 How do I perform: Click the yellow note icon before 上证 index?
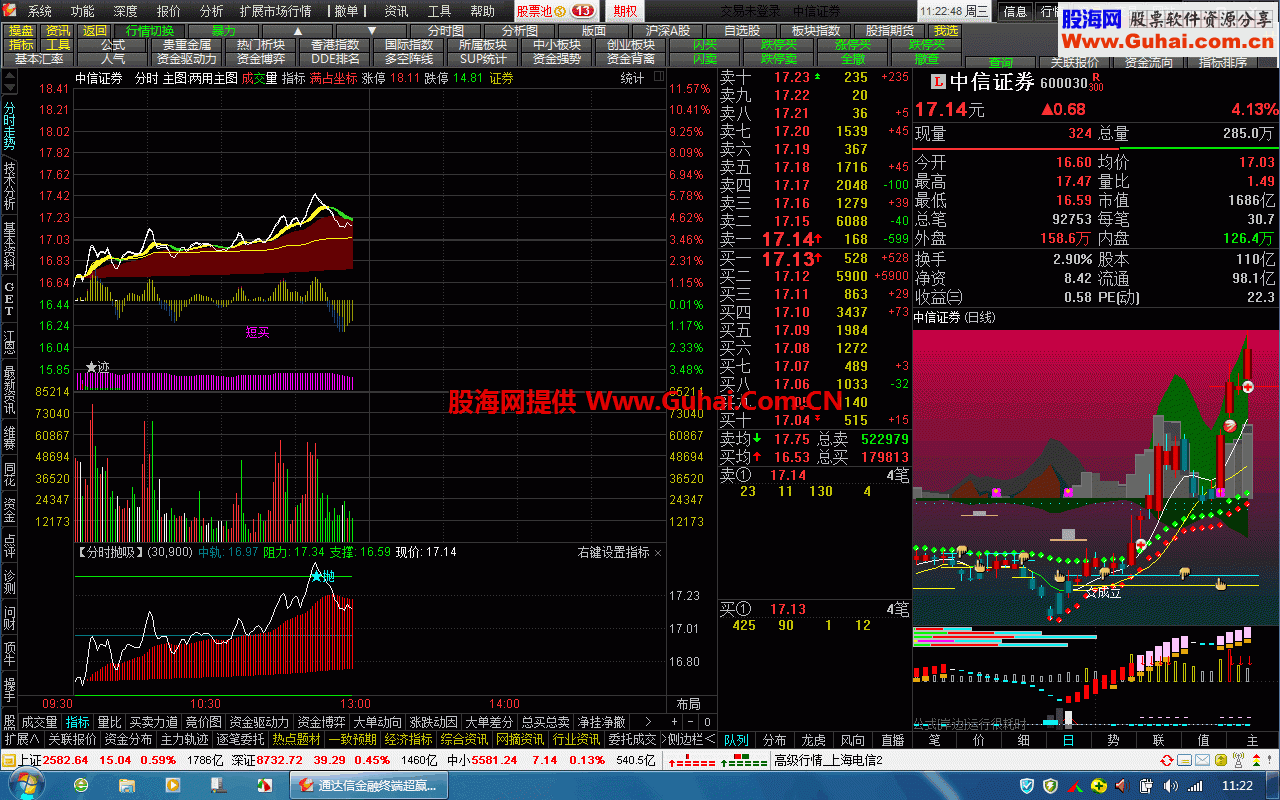pyautogui.click(x=8, y=761)
